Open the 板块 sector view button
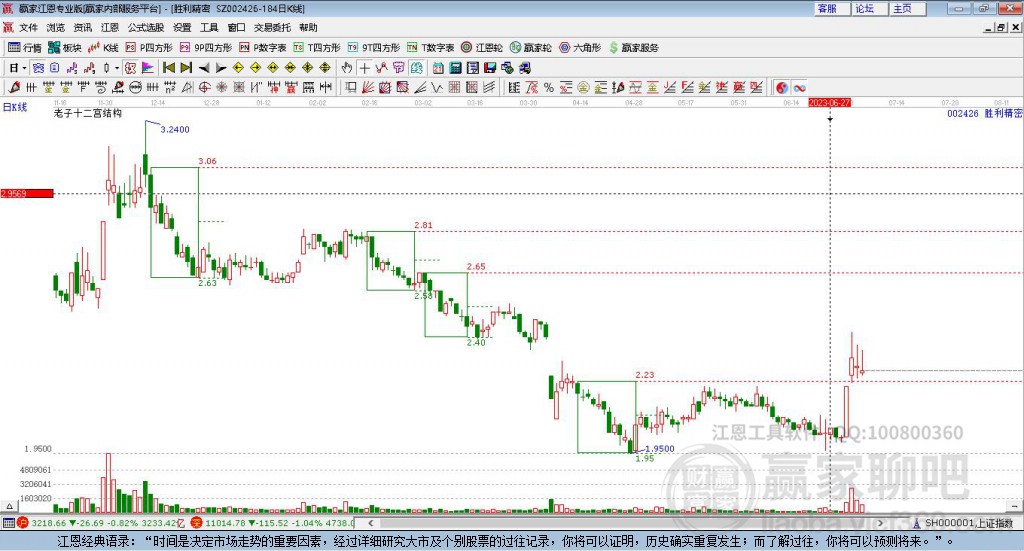 [x=65, y=48]
